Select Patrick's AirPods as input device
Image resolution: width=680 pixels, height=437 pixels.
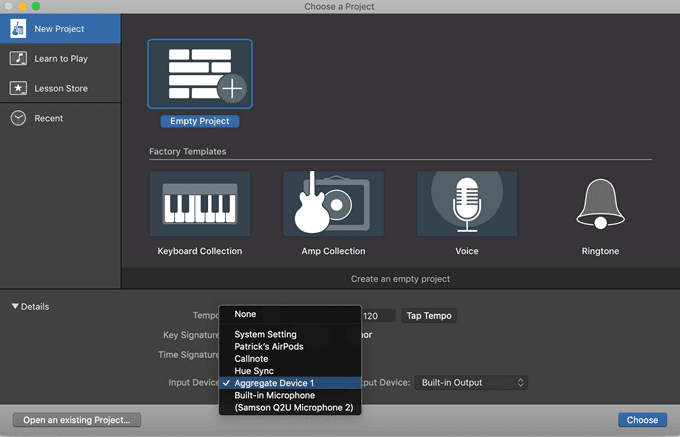(268, 346)
